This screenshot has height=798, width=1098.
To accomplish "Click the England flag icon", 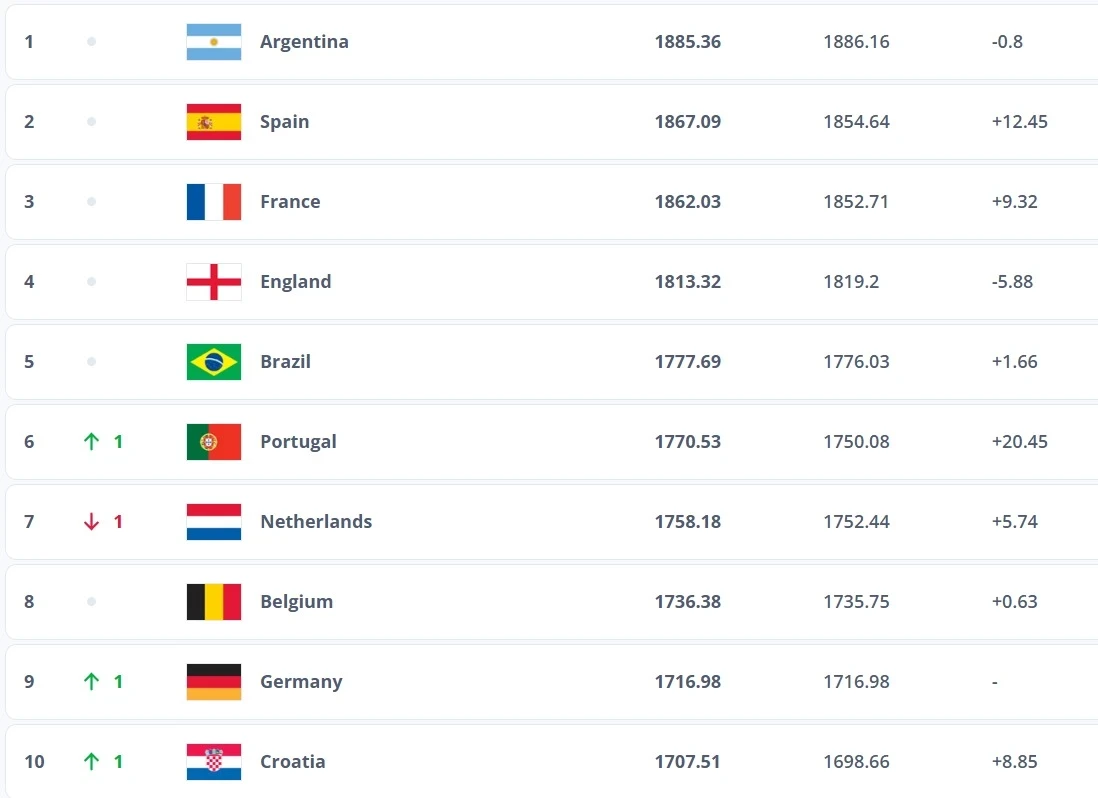I will click(214, 282).
